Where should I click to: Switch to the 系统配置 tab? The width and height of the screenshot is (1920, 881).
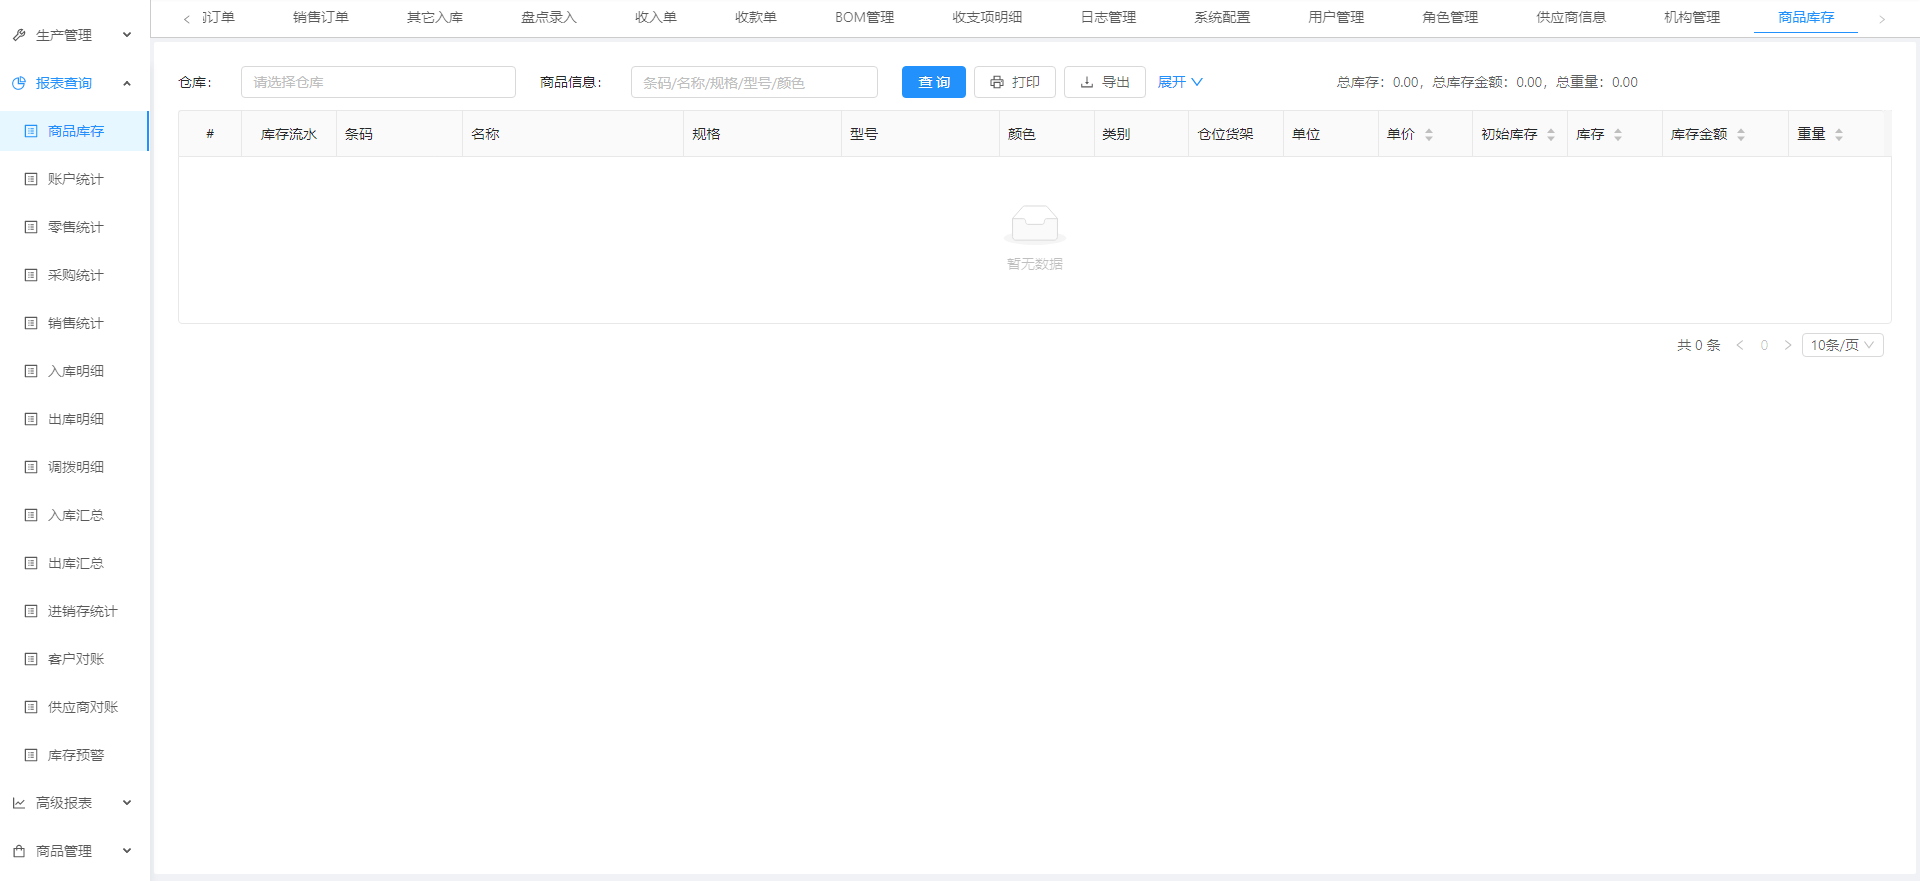pos(1222,17)
